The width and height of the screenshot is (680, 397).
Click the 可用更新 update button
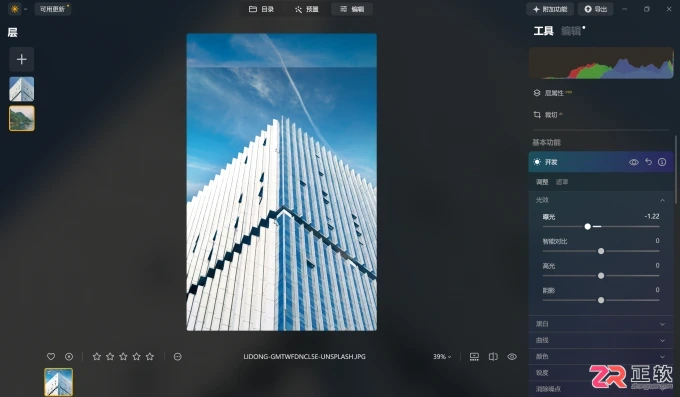[x=52, y=9]
